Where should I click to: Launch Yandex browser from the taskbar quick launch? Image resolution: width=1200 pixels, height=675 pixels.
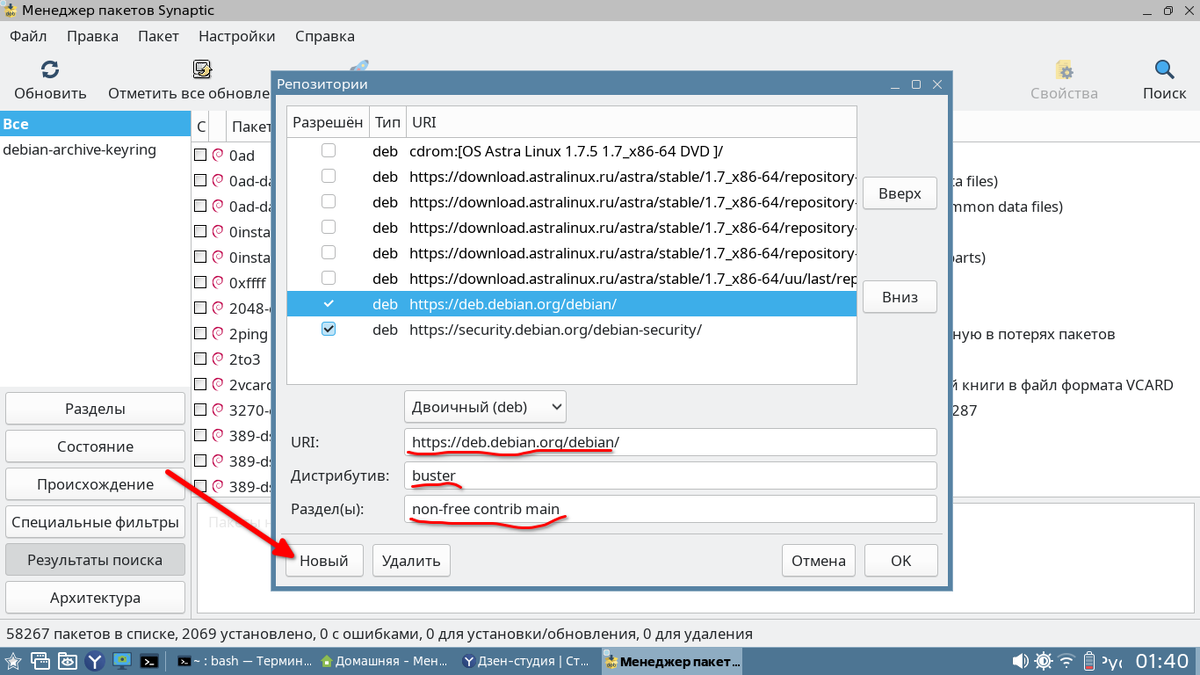(94, 661)
